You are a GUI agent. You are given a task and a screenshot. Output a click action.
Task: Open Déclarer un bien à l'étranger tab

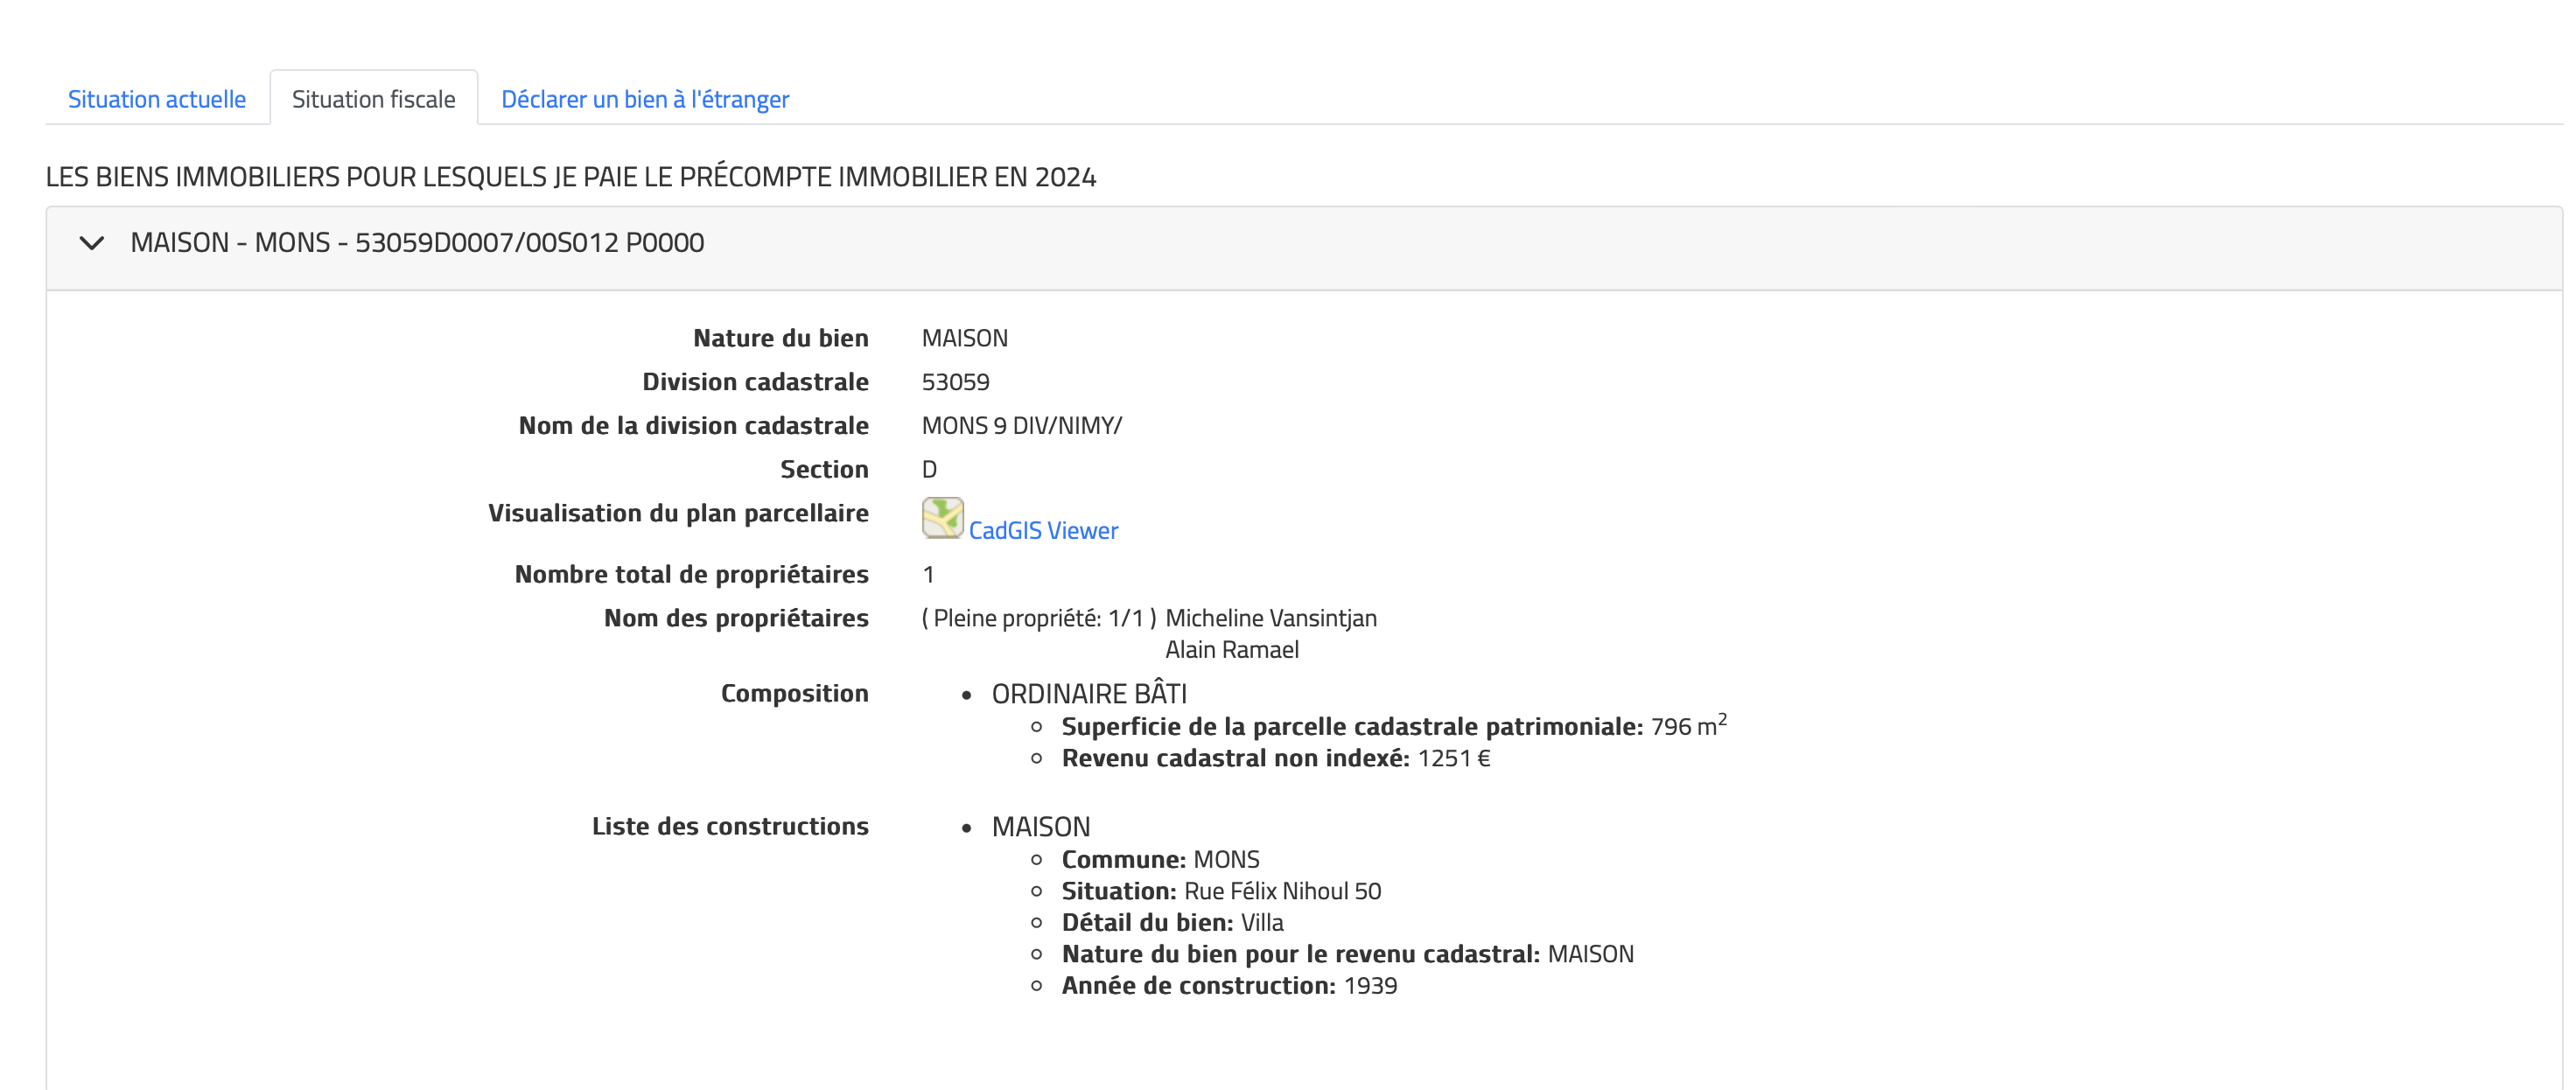tap(644, 99)
